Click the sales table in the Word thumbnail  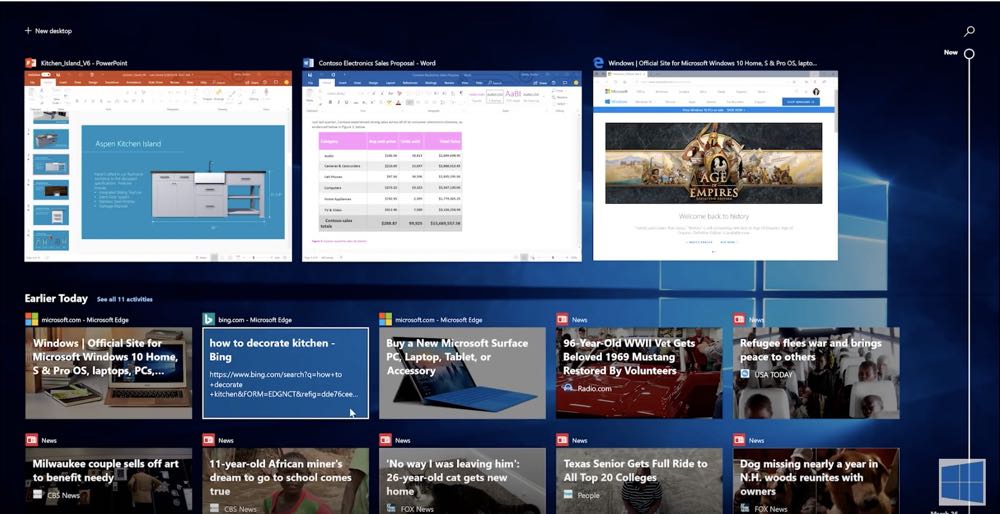390,182
